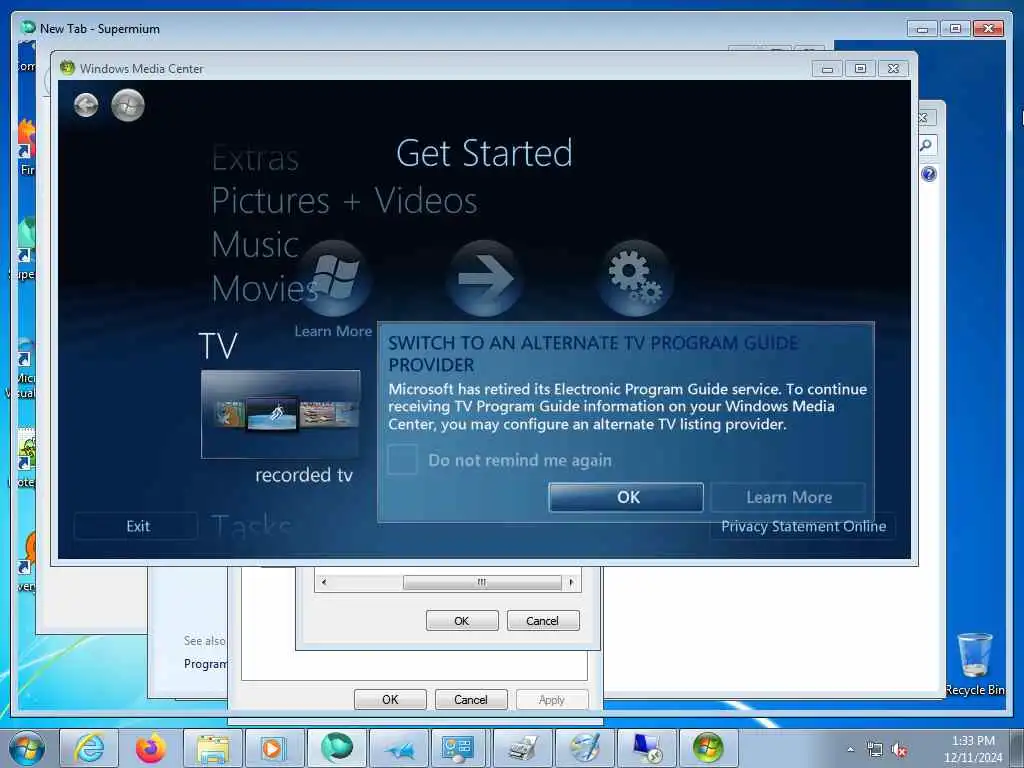Viewport: 1024px width, 768px height.
Task: Minimize the Windows Media Center window
Action: pos(827,68)
